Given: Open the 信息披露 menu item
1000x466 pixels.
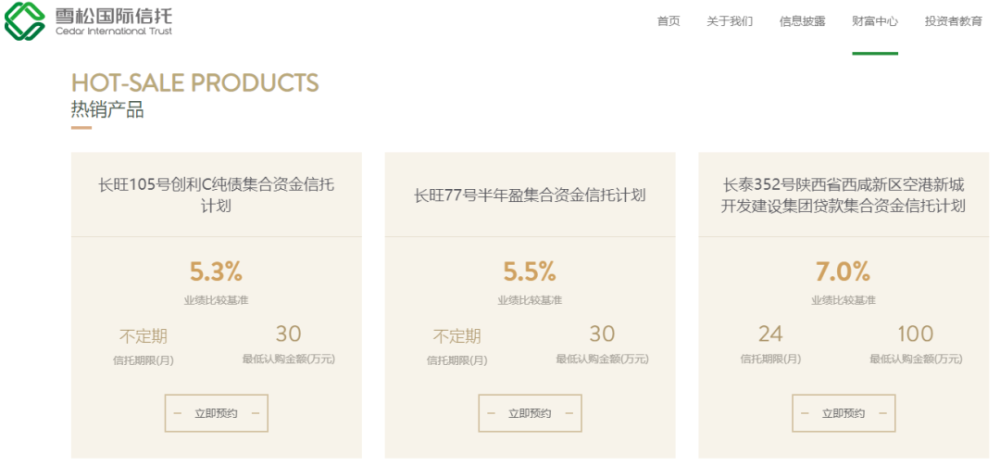Looking at the screenshot, I should click(802, 21).
